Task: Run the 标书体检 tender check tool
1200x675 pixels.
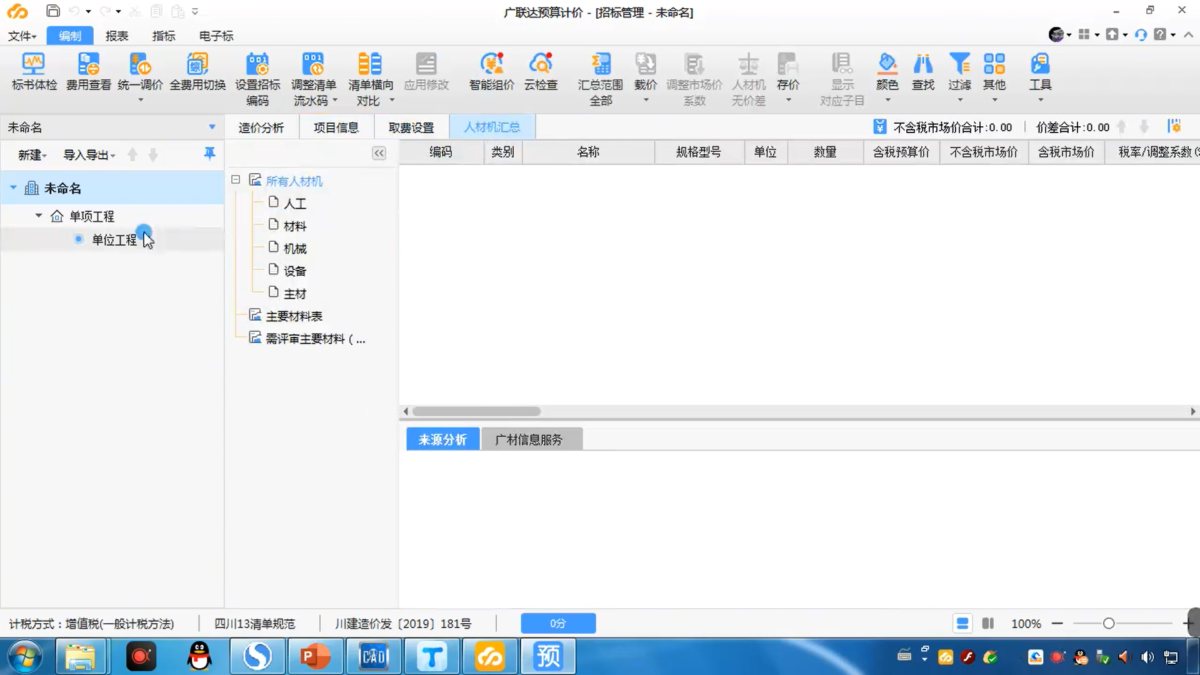Action: pyautogui.click(x=34, y=72)
